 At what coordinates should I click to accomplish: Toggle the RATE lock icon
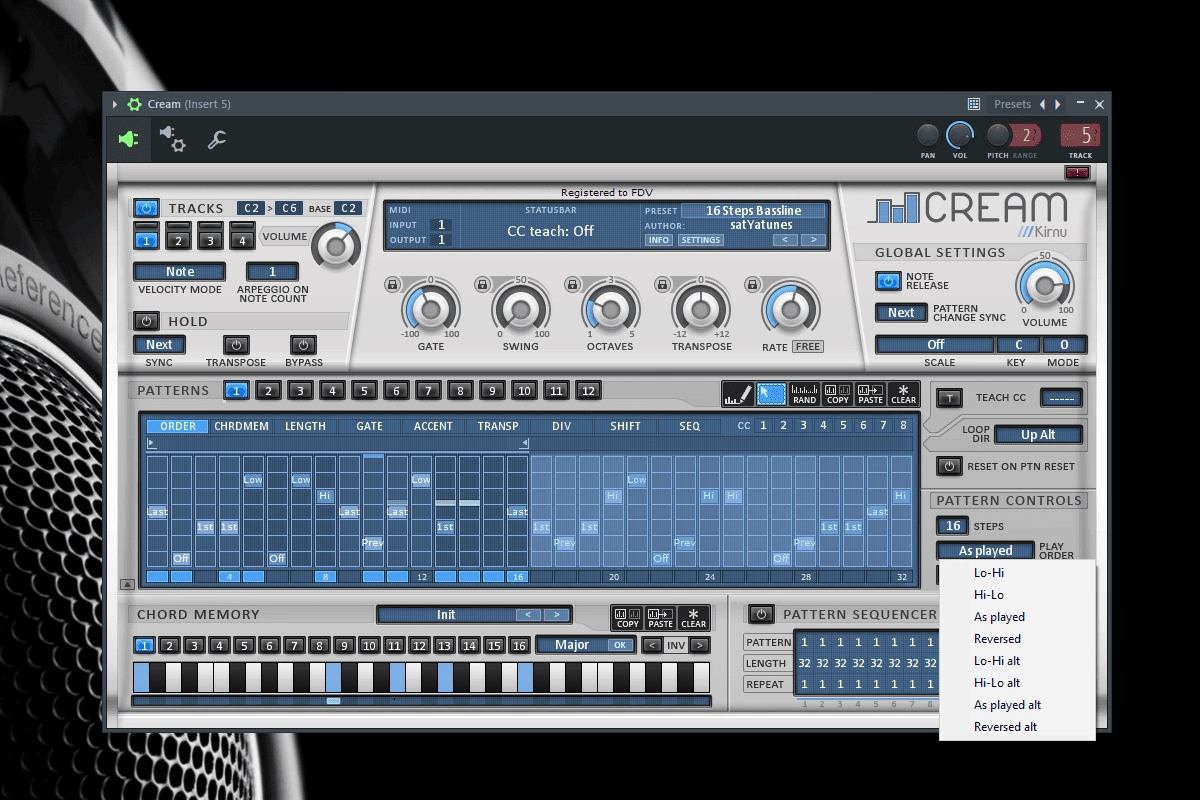(x=752, y=285)
